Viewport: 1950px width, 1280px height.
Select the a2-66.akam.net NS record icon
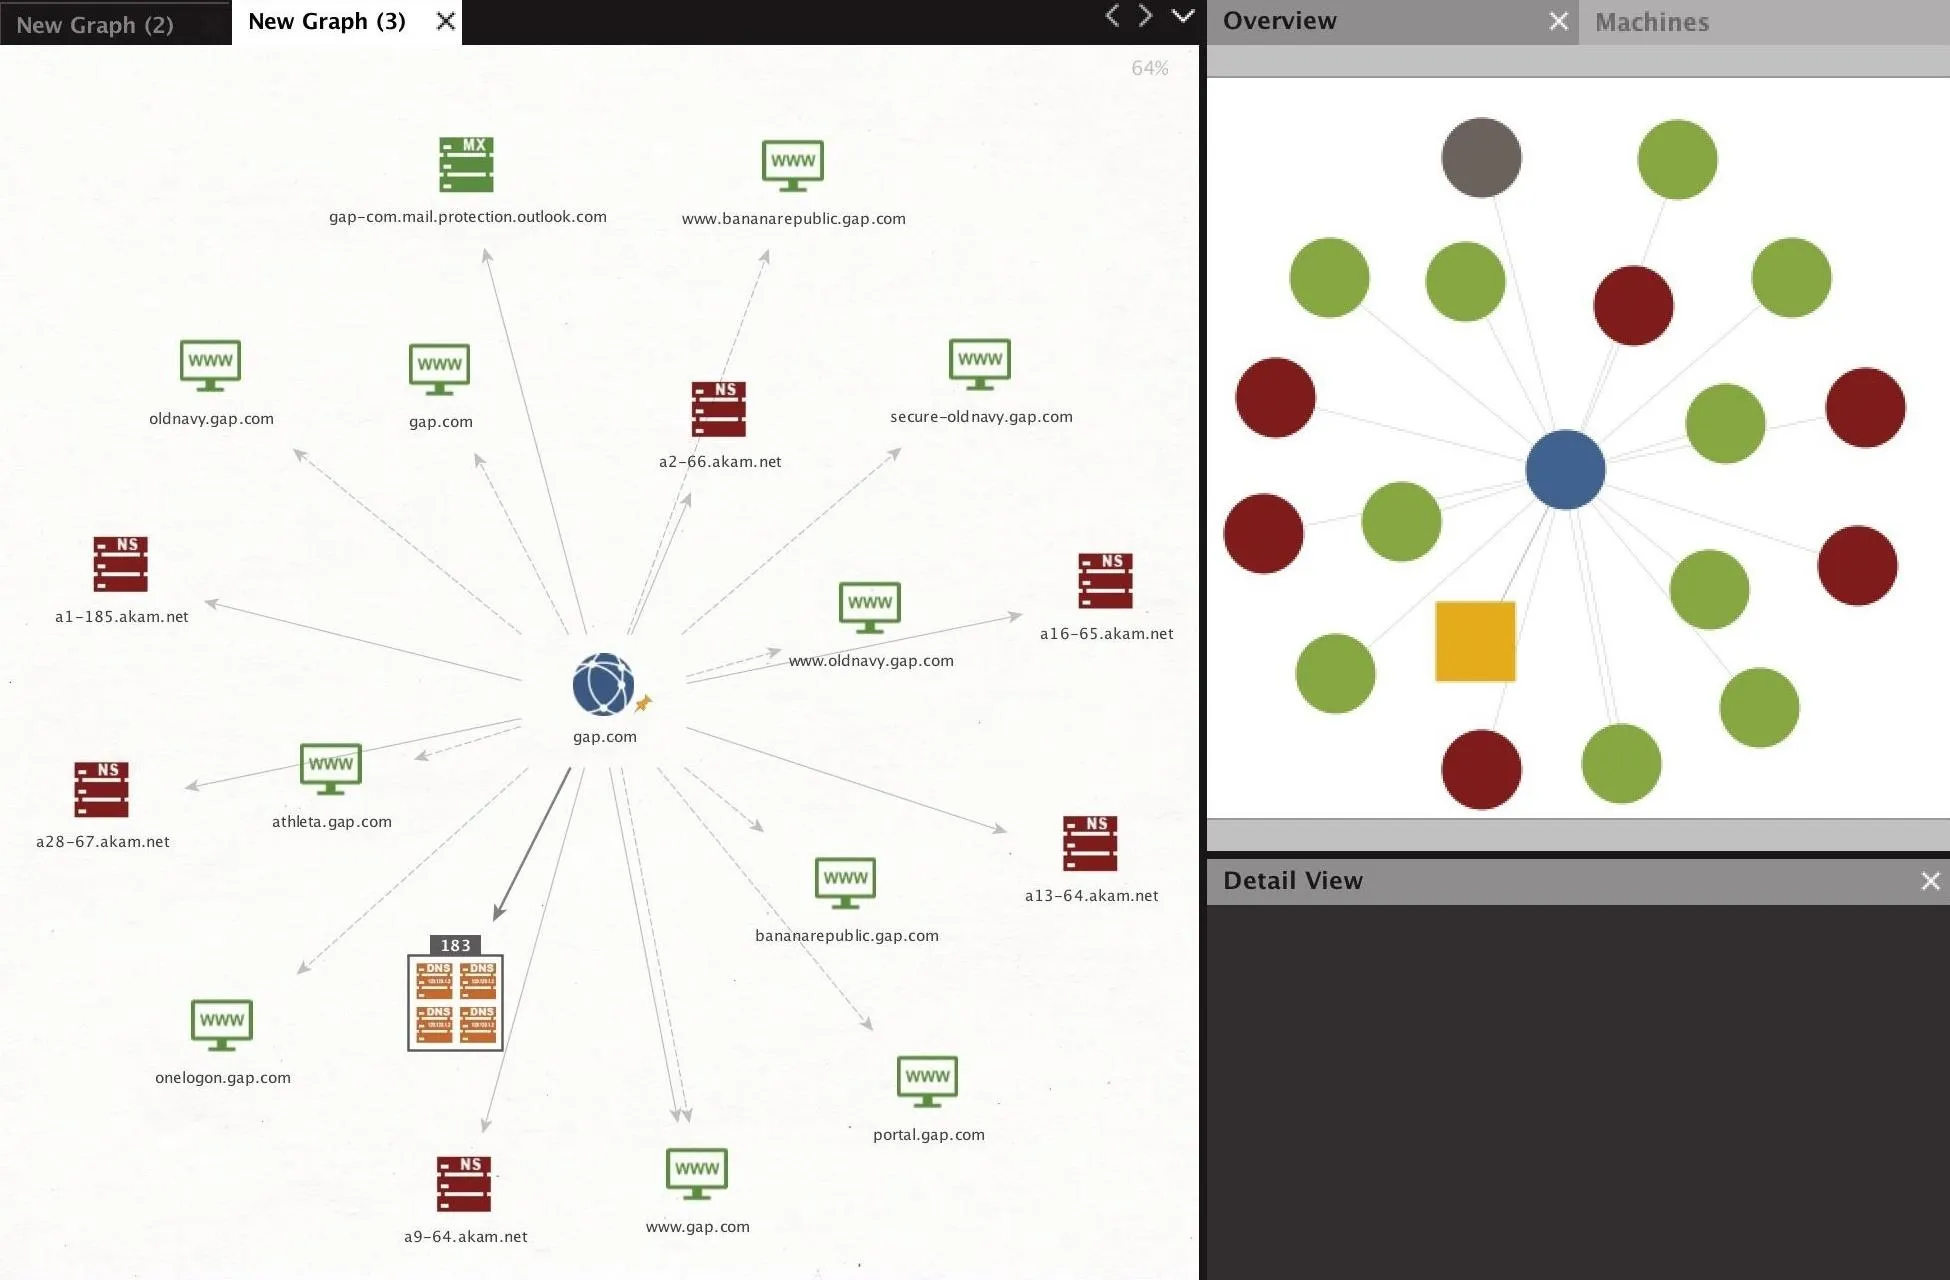tap(718, 409)
